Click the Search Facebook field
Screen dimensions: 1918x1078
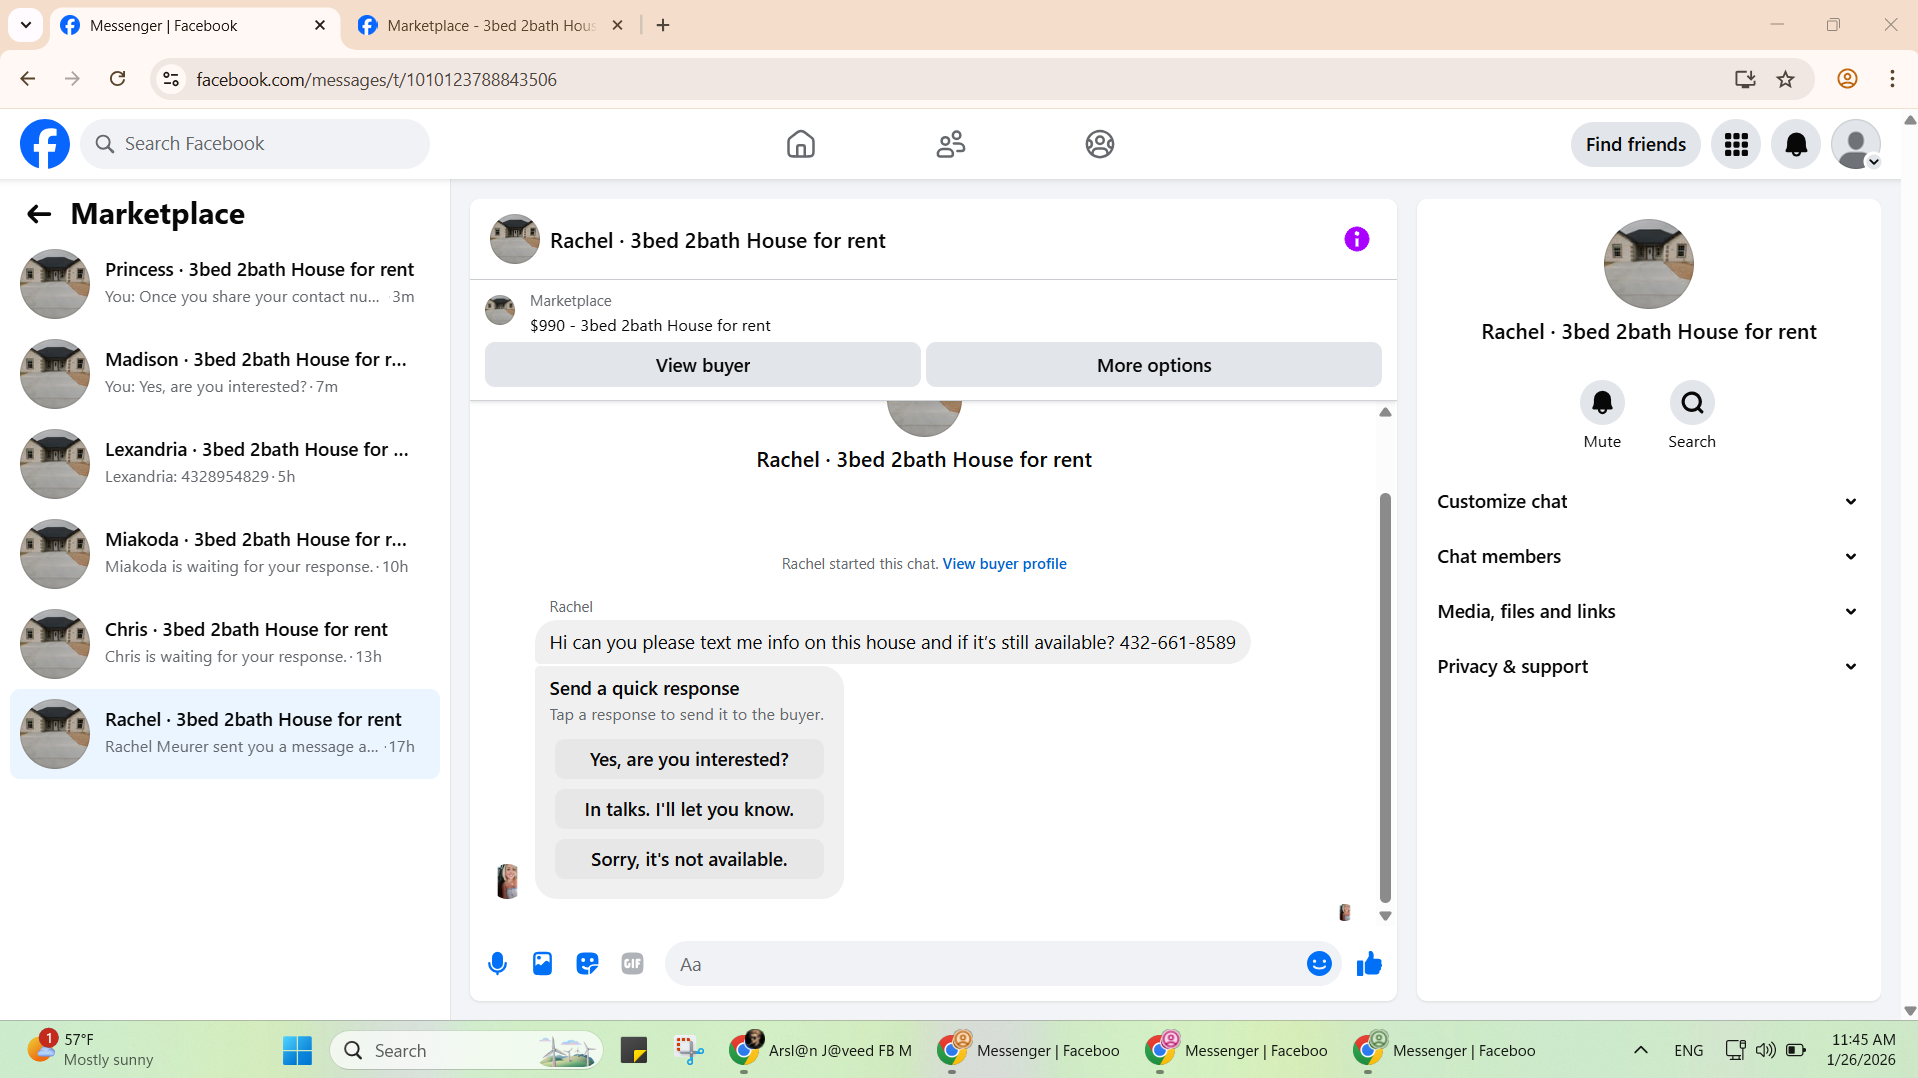[255, 144]
